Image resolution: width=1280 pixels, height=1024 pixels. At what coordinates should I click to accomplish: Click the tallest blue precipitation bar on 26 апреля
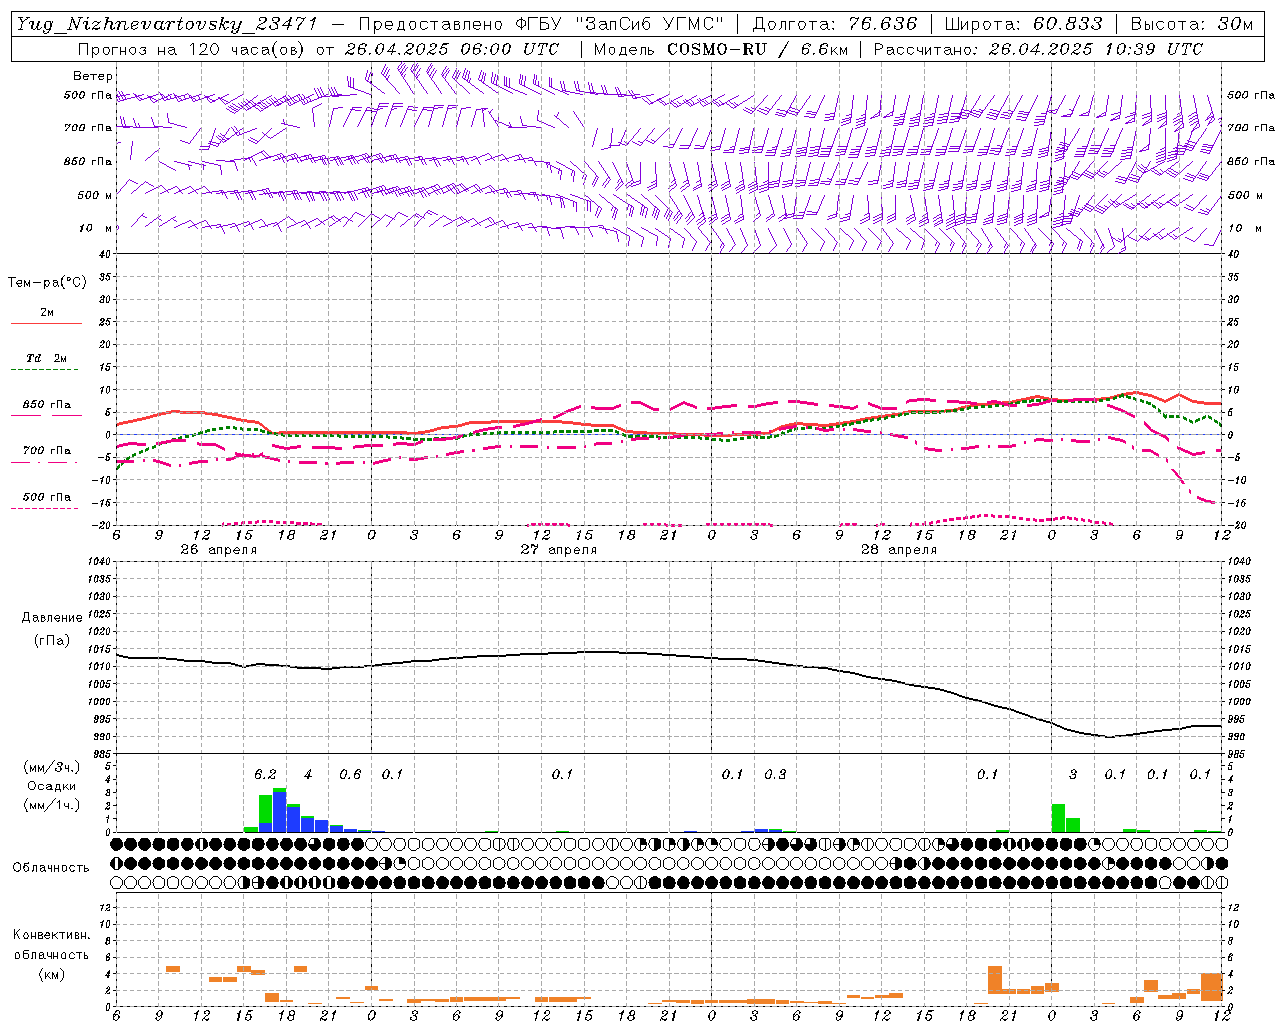280,810
